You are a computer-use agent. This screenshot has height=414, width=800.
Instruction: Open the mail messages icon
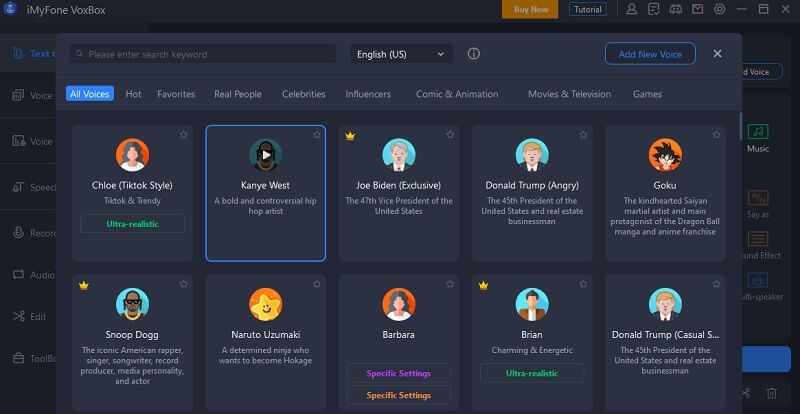point(697,9)
